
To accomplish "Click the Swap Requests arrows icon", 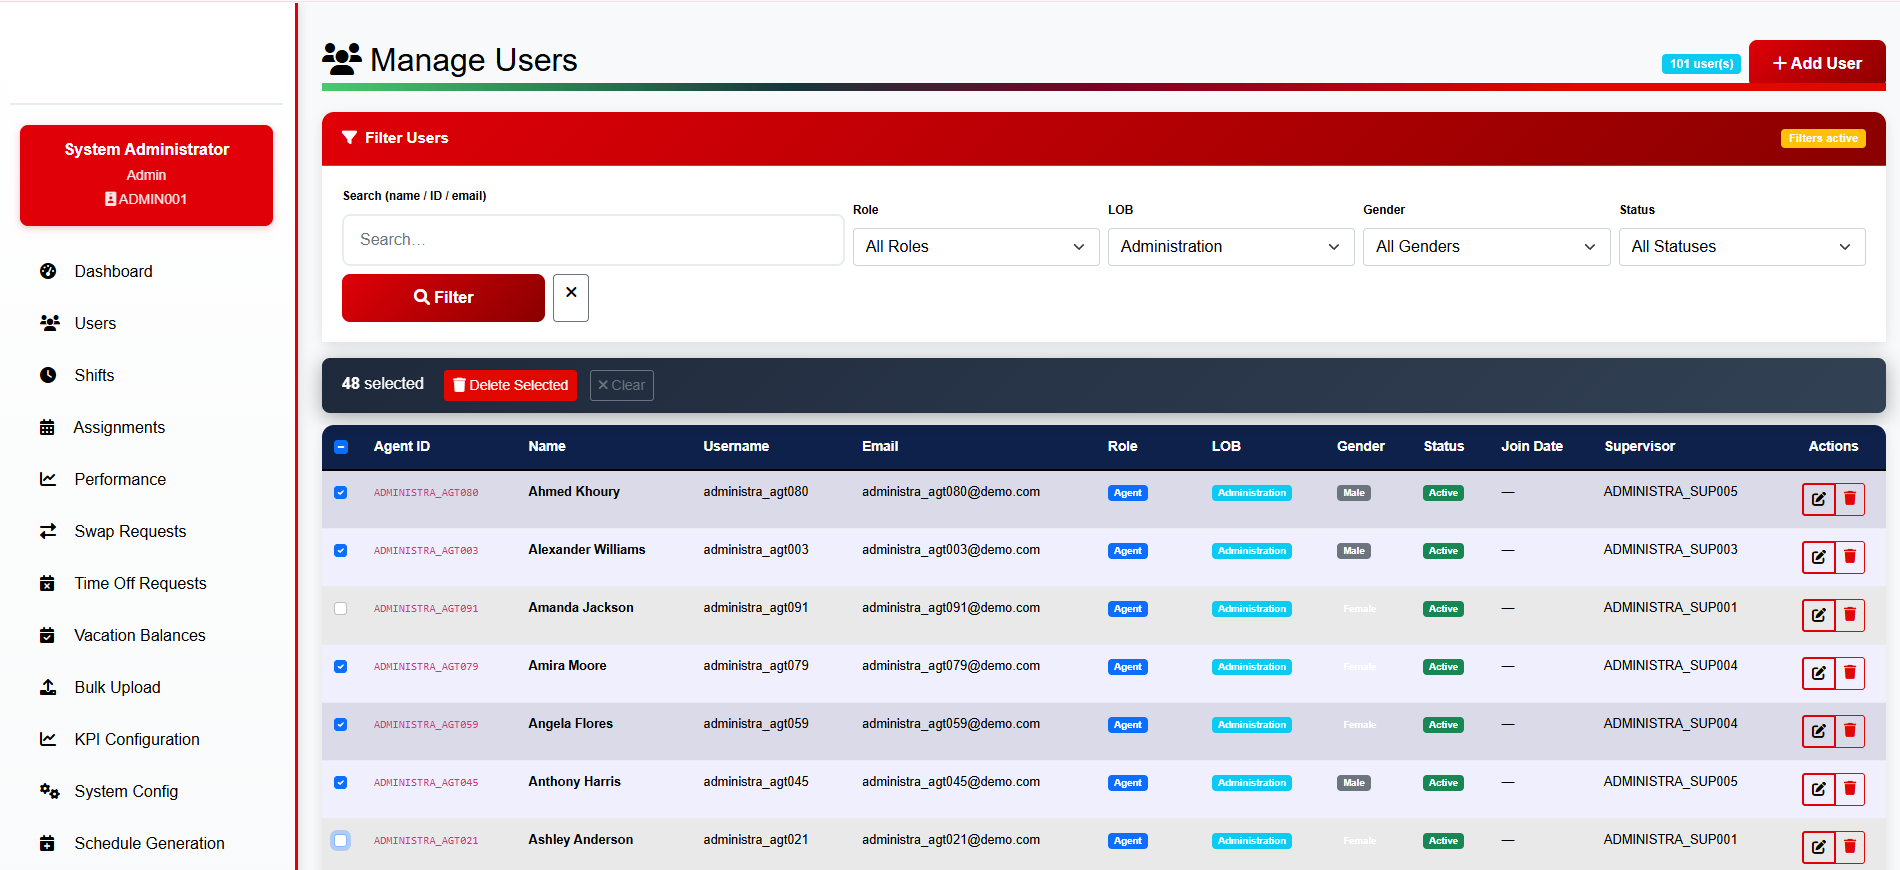I will point(48,531).
